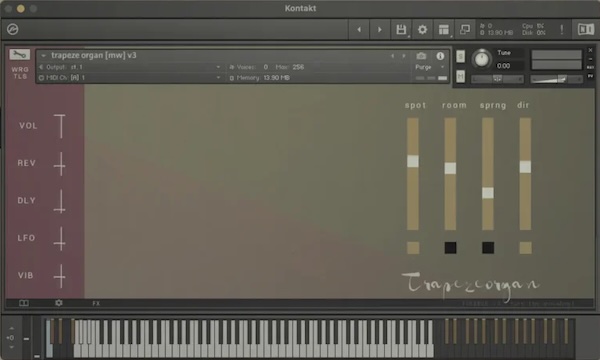The width and height of the screenshot is (600, 360).
Task: Minimize the instrument header with minus button
Action: pos(590,59)
